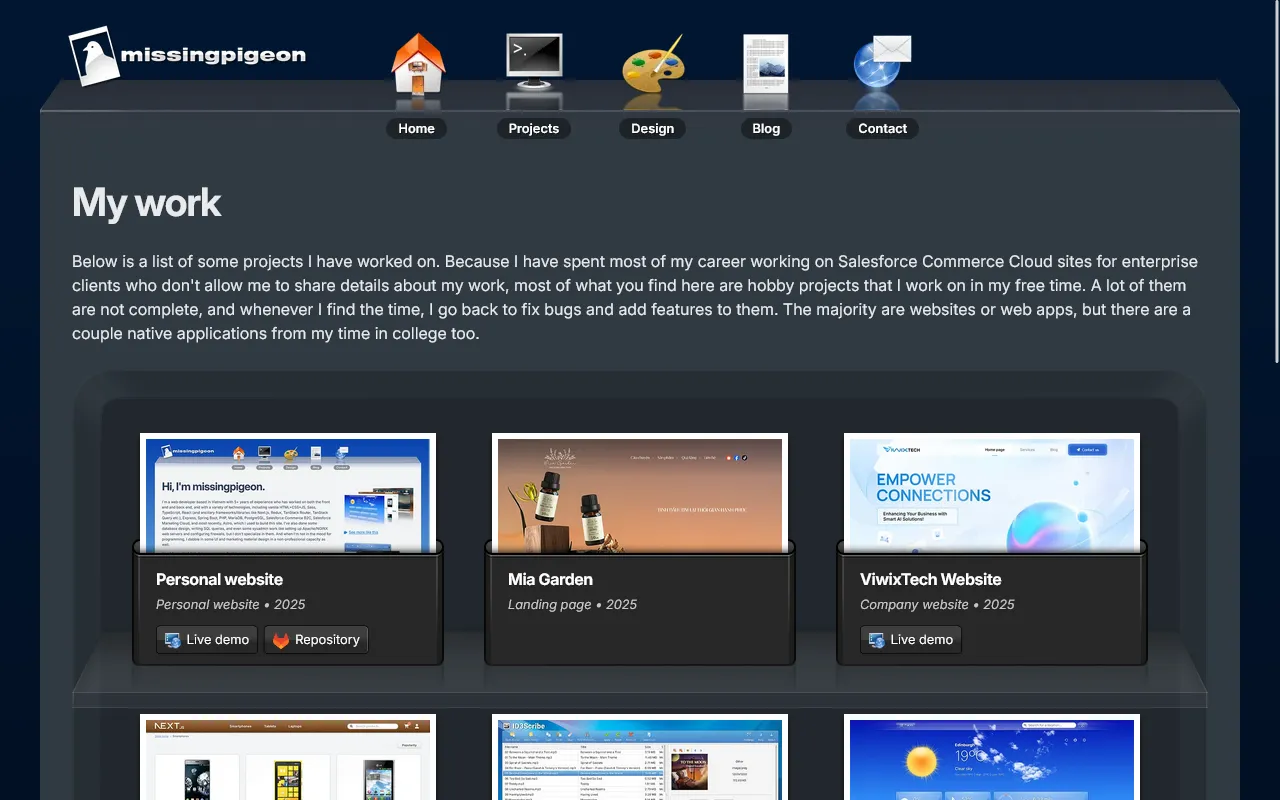Viewport: 1280px width, 800px height.
Task: Select the house icon for Home navigation
Action: tap(417, 62)
